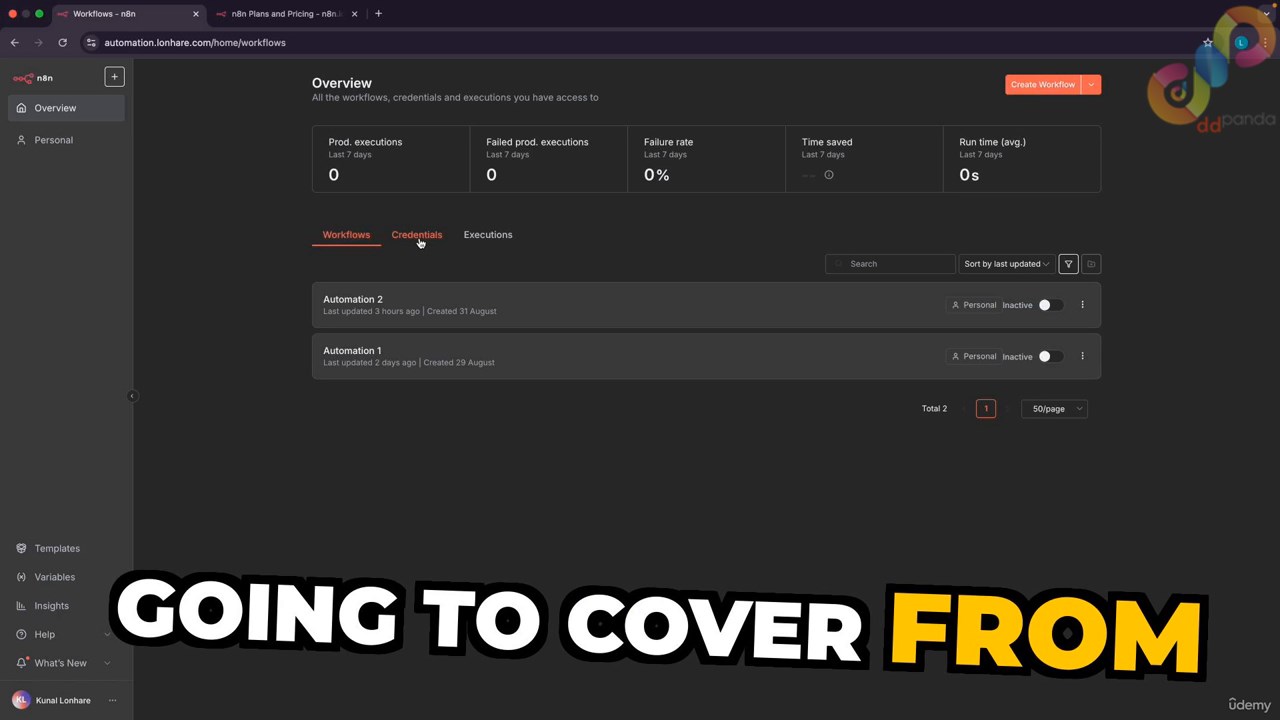Click the Templates box icon
Screen dimensions: 1280x720
pos(21,548)
